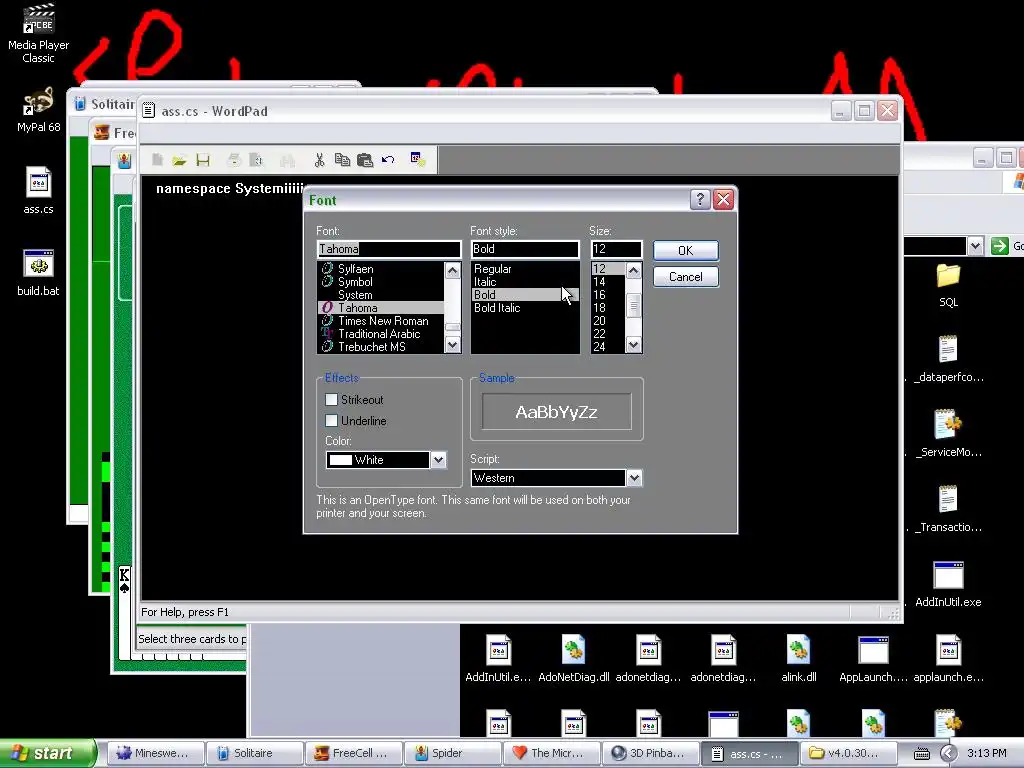
Task: Enable the Strikeout checkbox
Action: [x=331, y=400]
